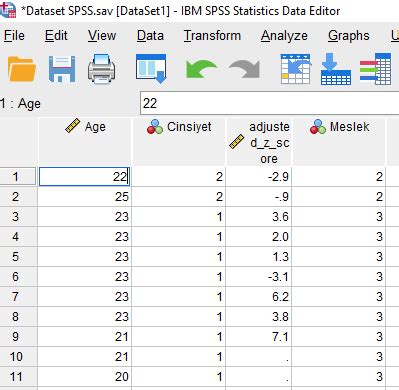
Task: Select row 8 header
Action: pyautogui.click(x=18, y=316)
